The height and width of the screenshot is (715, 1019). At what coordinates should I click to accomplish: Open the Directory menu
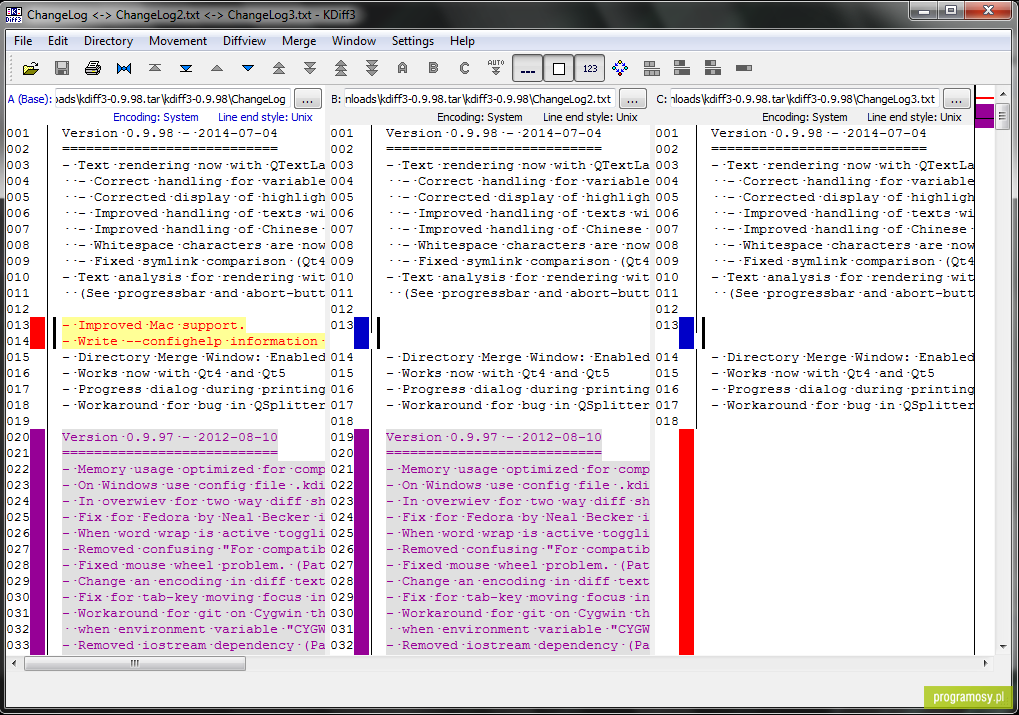click(109, 41)
